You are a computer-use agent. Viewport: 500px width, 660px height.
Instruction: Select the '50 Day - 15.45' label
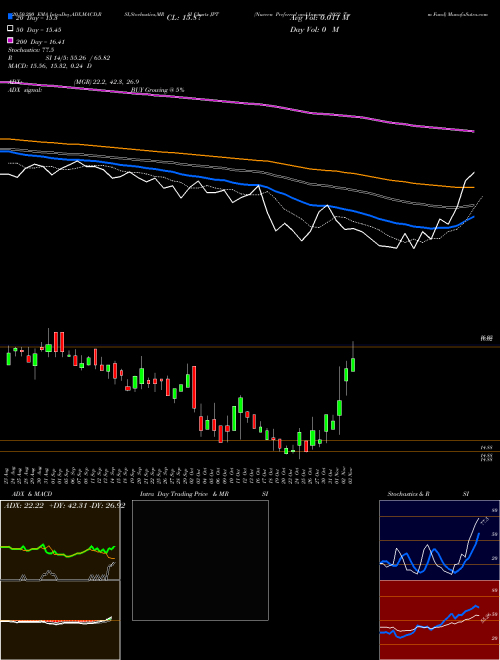(x=38, y=30)
